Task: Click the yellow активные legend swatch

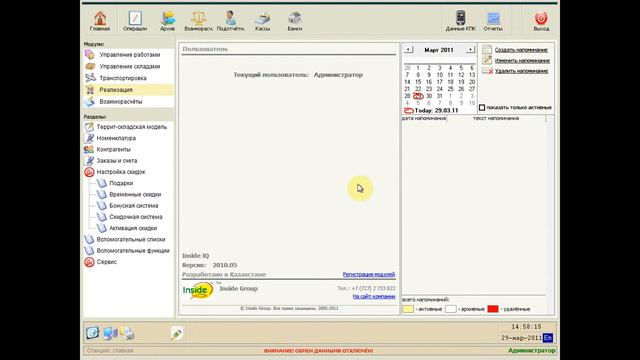Action: tap(408, 309)
